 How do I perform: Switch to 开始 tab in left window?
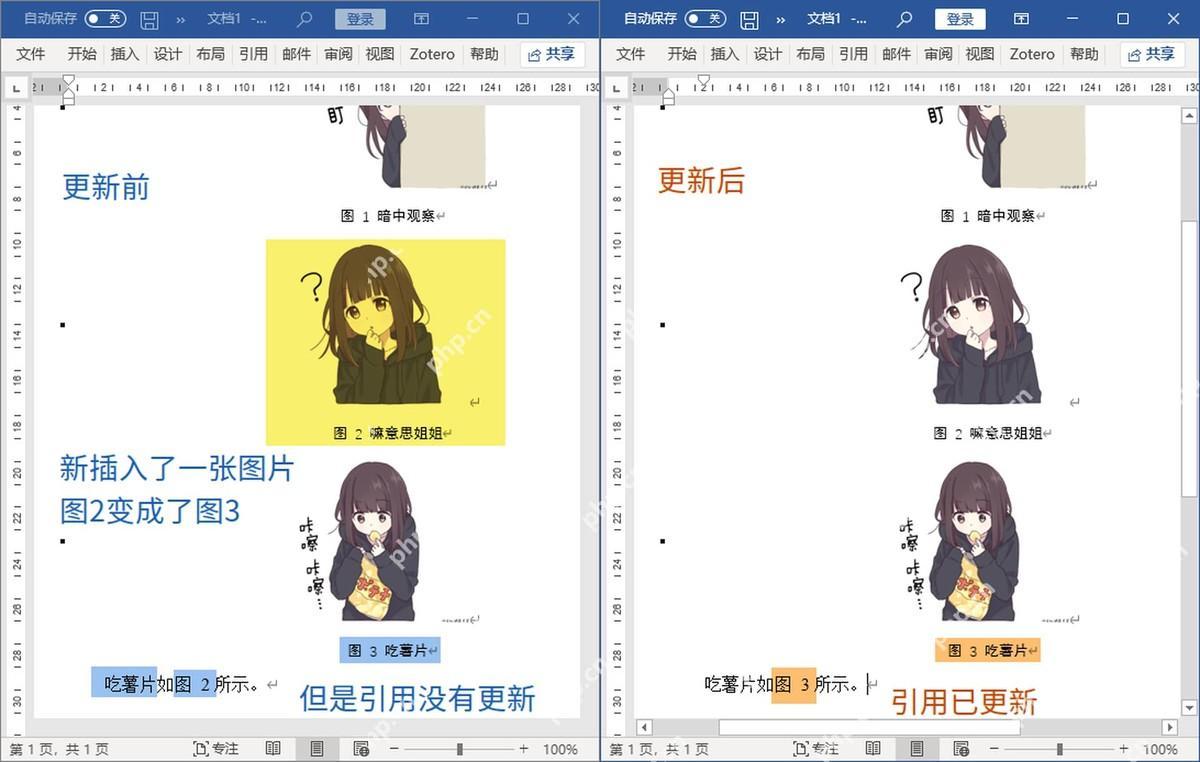click(x=82, y=54)
